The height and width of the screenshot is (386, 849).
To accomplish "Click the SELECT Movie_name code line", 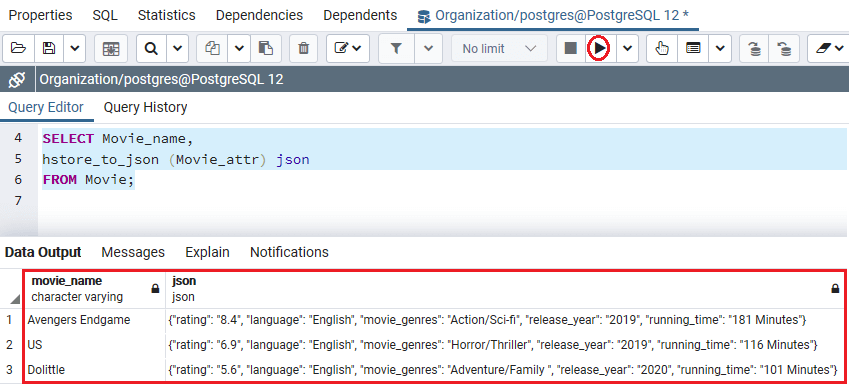I will coord(118,139).
